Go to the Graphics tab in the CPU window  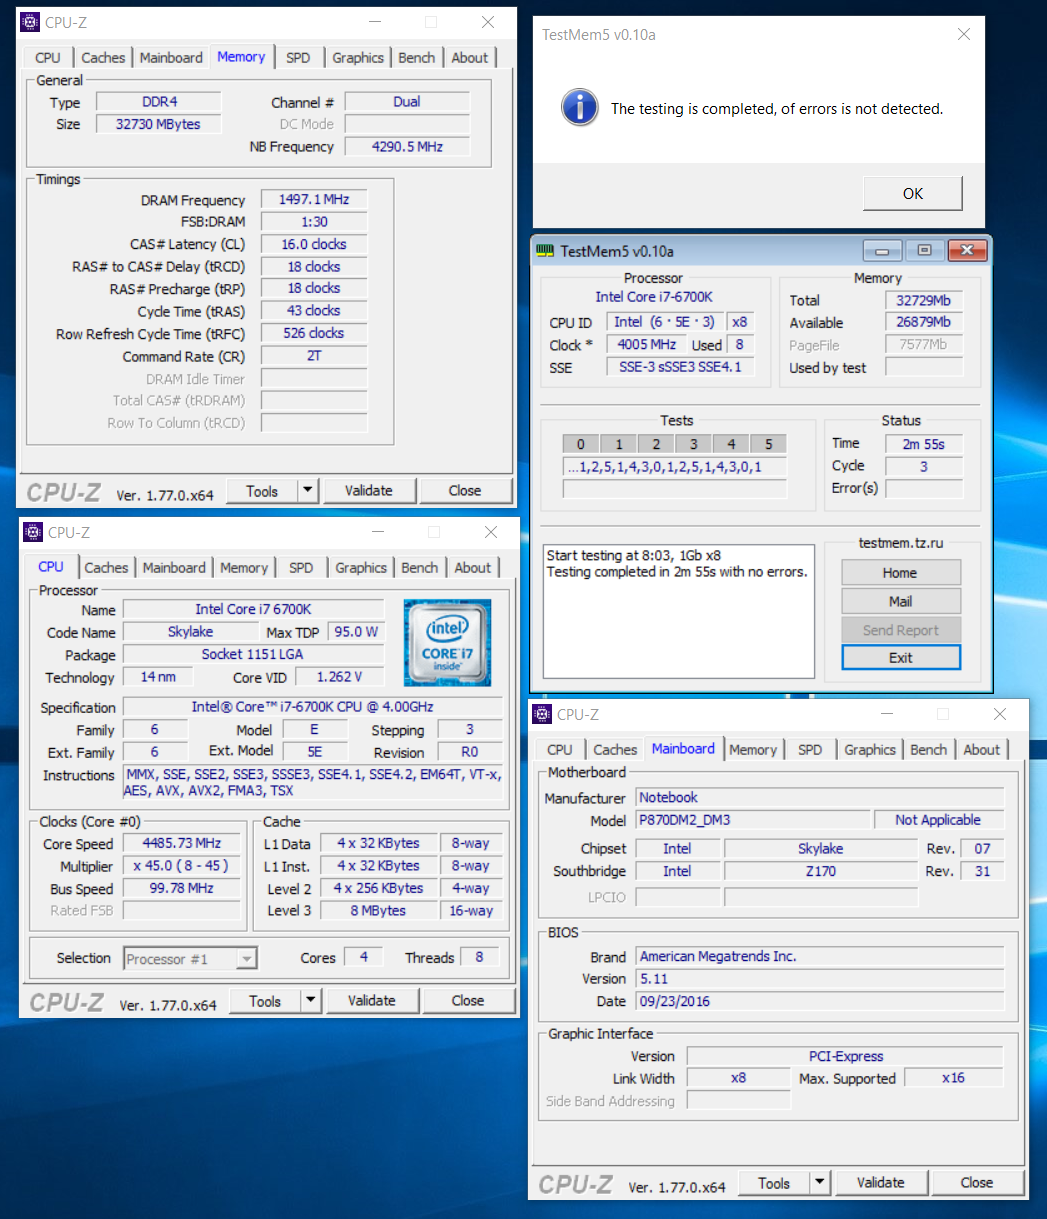[361, 568]
